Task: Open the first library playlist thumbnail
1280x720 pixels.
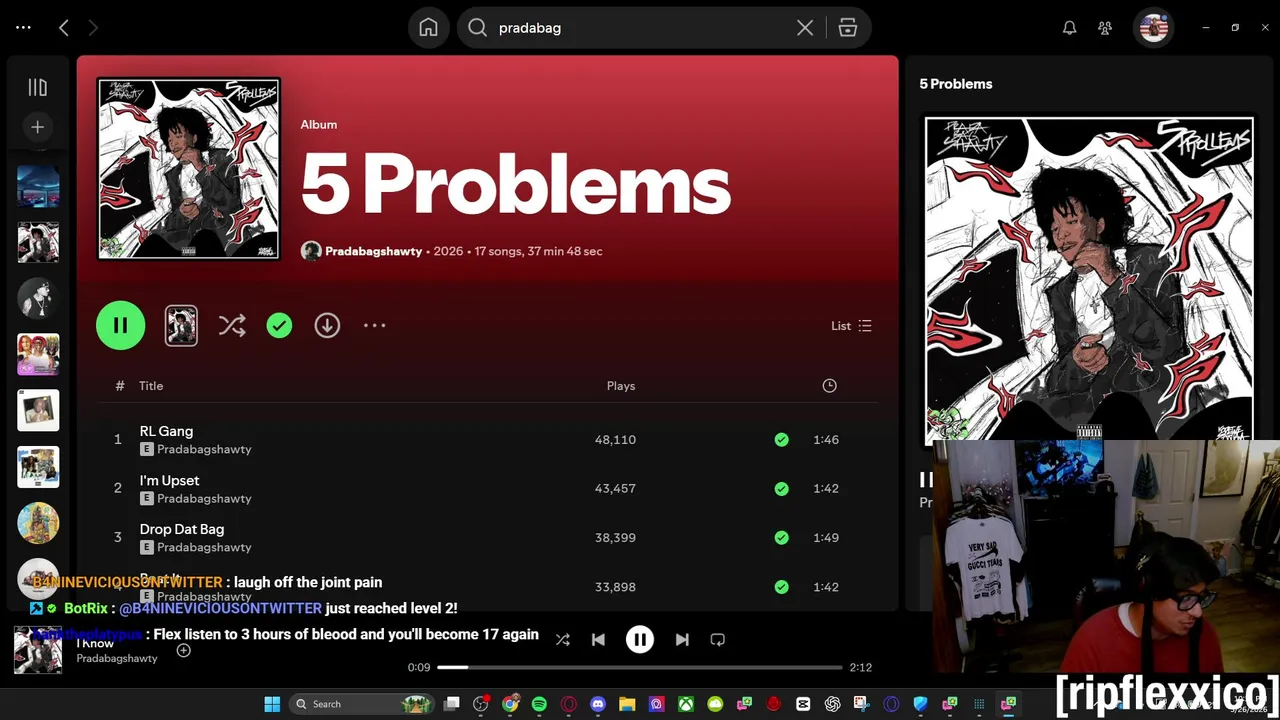Action: tap(38, 187)
